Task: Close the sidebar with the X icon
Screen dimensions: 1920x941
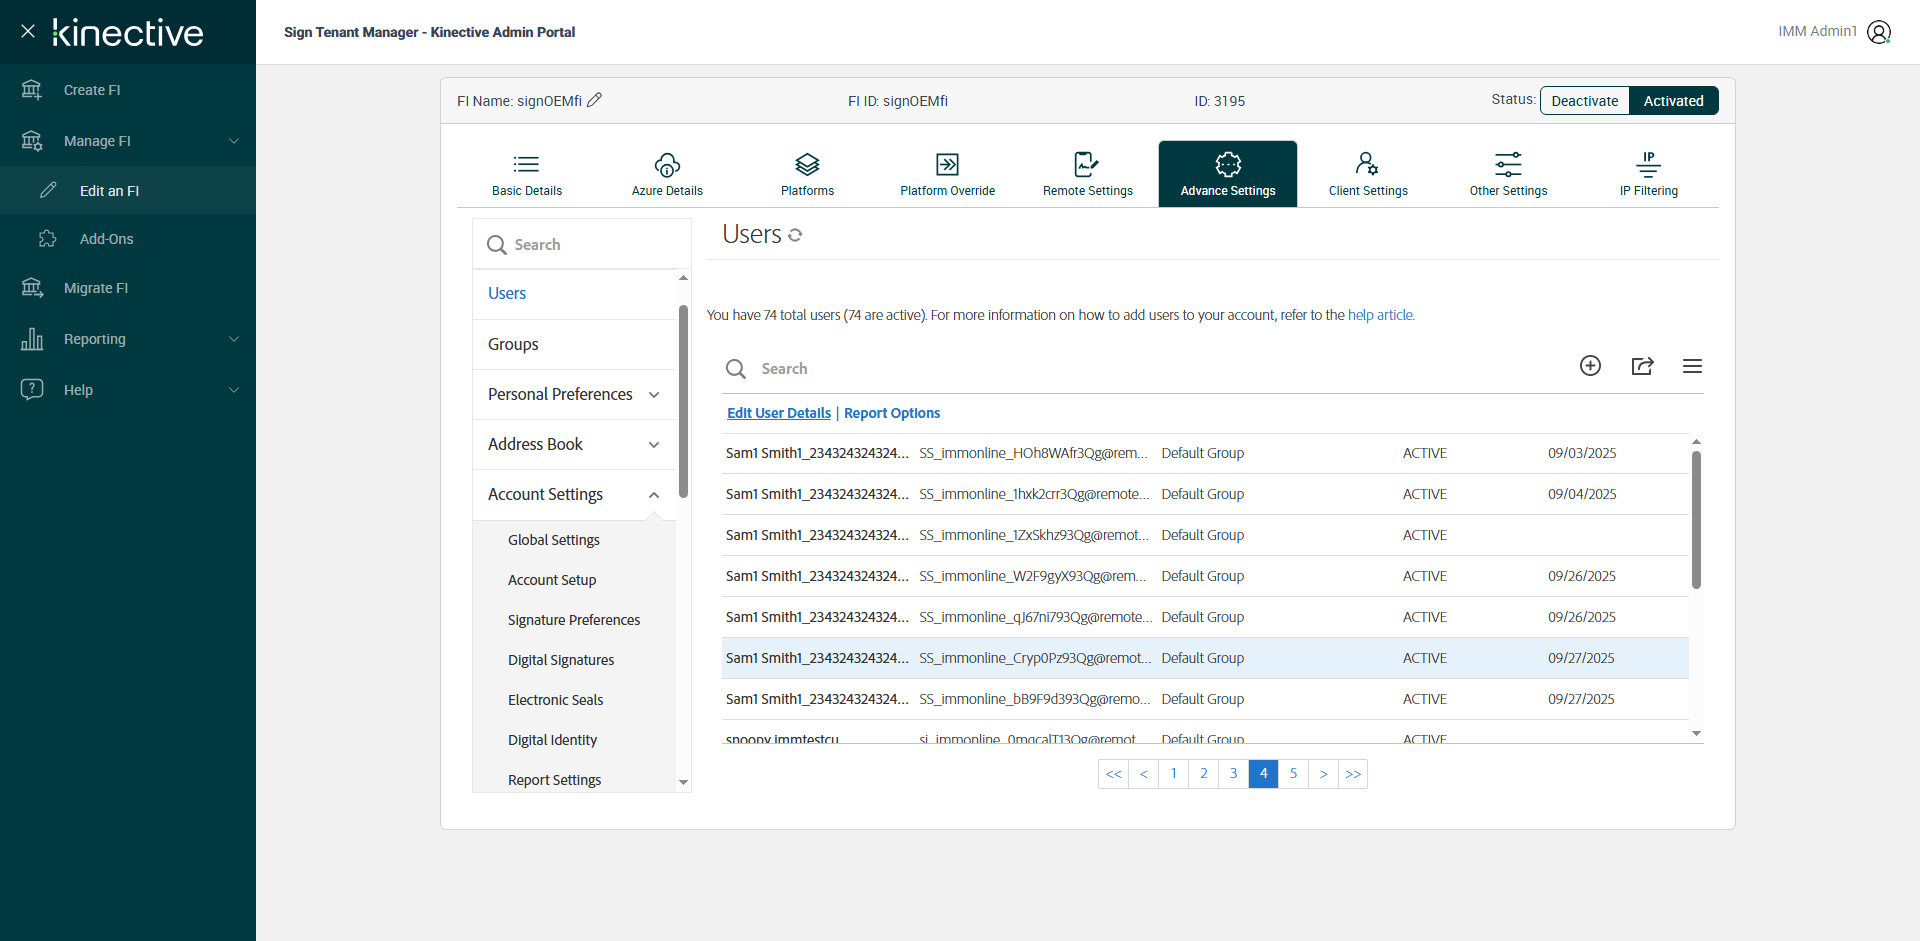Action: click(x=28, y=31)
